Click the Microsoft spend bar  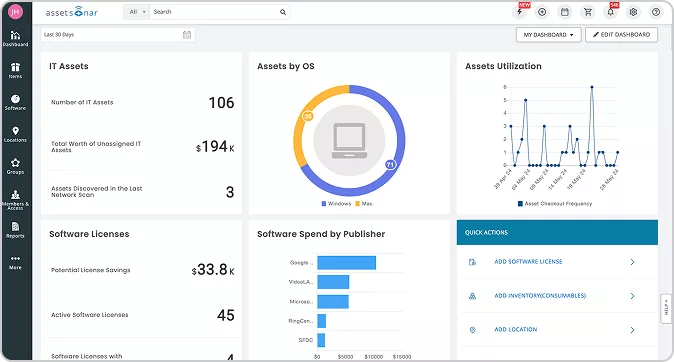[333, 301]
